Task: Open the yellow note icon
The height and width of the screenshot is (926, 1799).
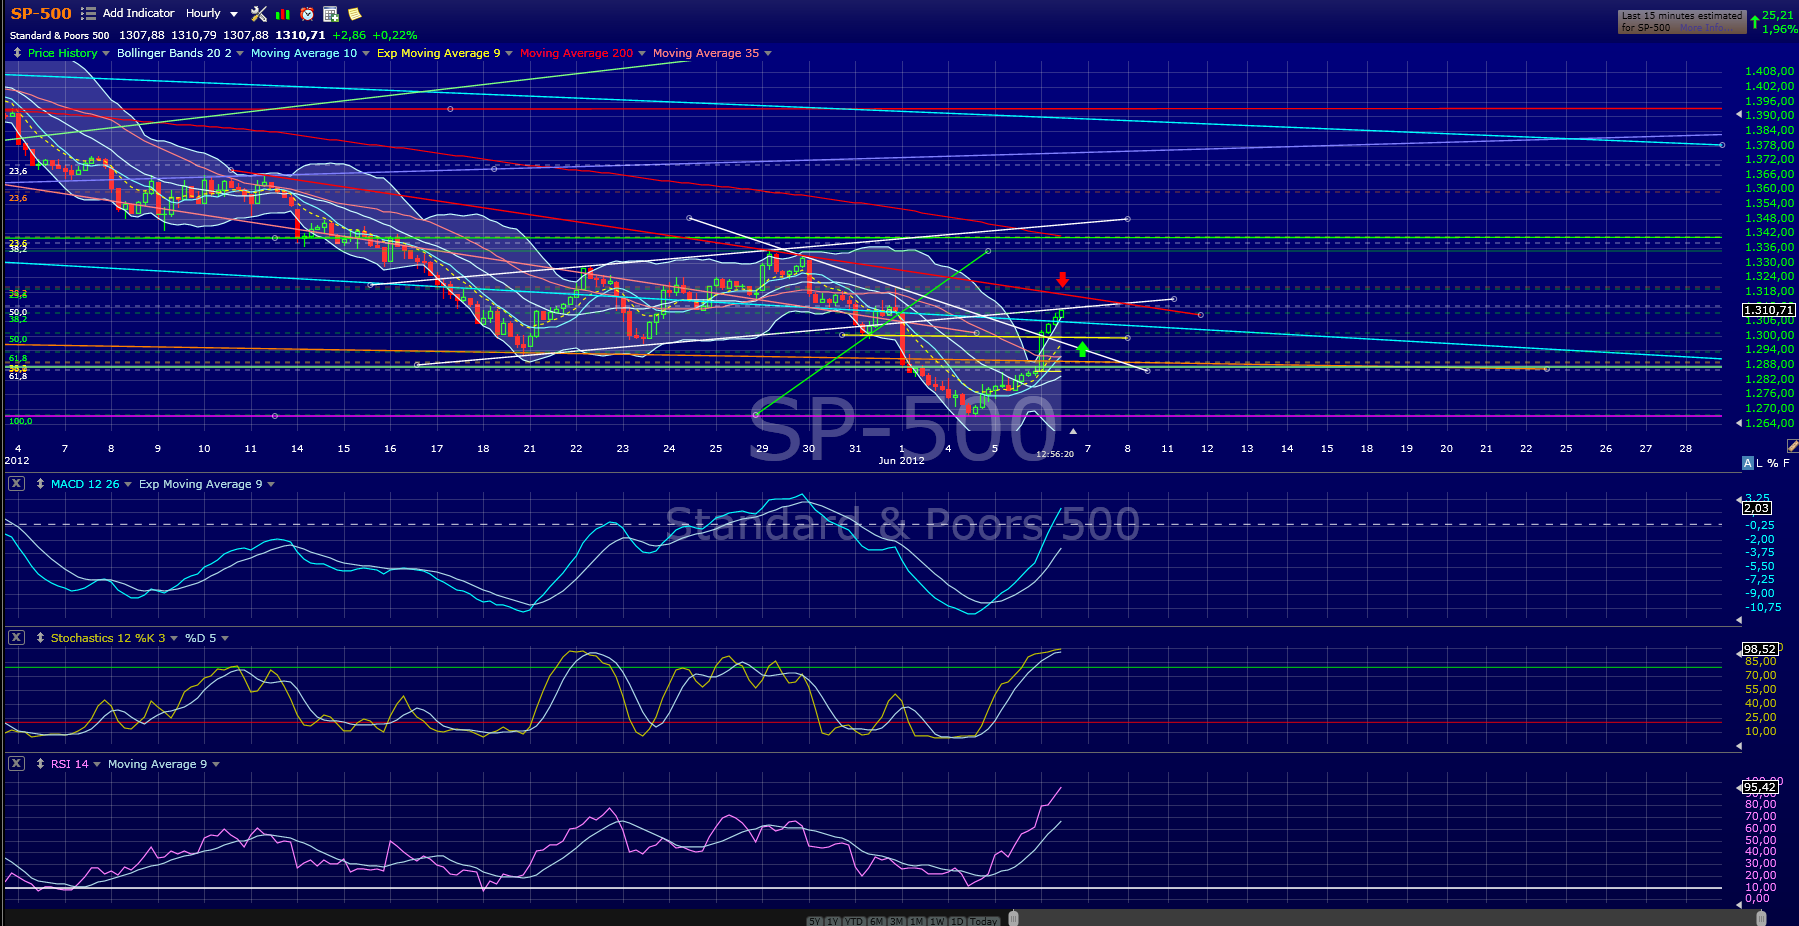Action: coord(354,14)
